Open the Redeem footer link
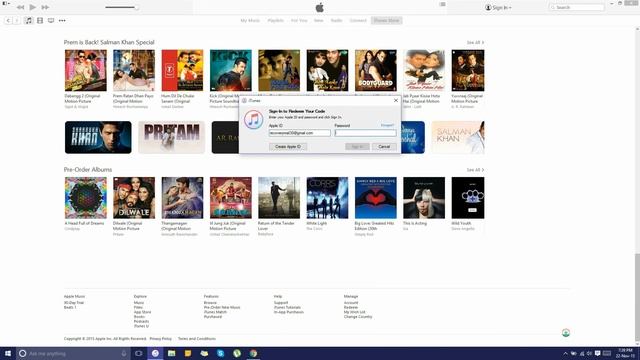Screen dimensions: 640x360 (351, 307)
